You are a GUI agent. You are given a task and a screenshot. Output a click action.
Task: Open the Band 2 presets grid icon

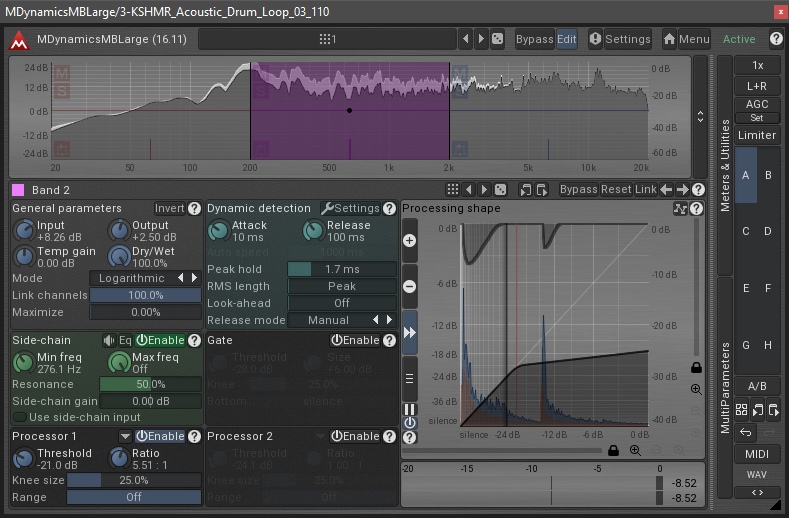coord(452,190)
